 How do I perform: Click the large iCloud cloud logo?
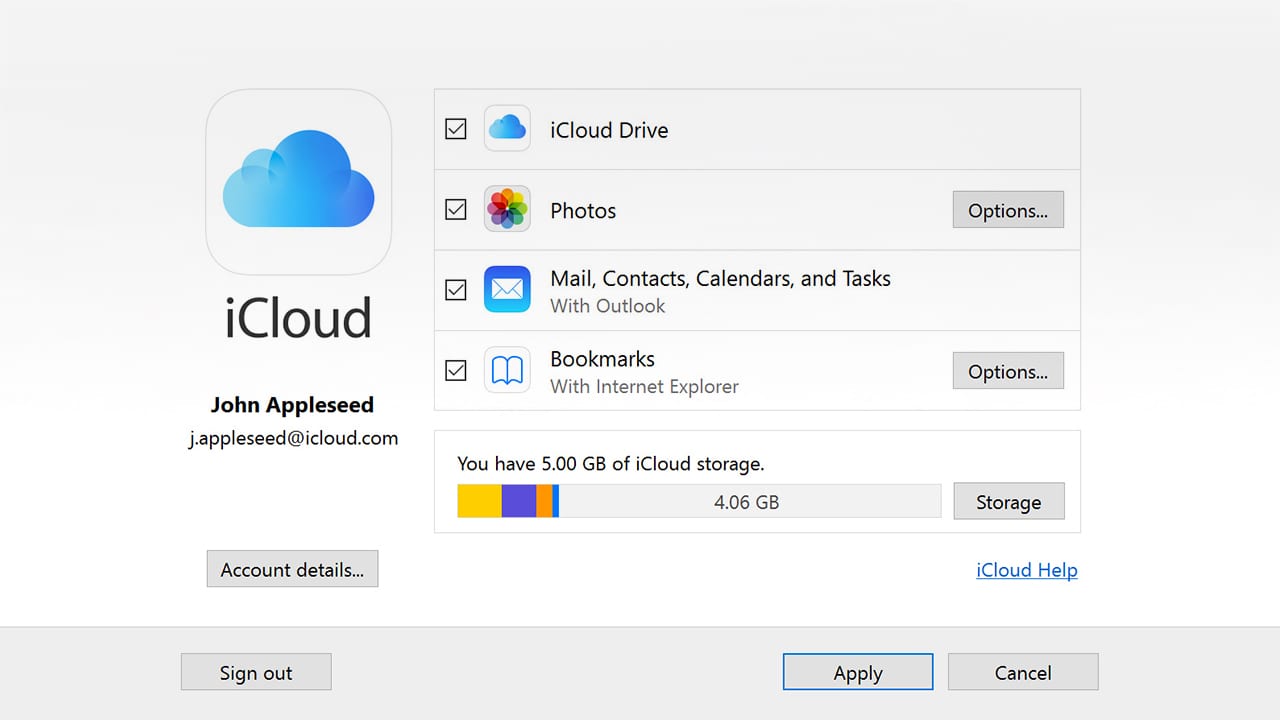pyautogui.click(x=298, y=181)
